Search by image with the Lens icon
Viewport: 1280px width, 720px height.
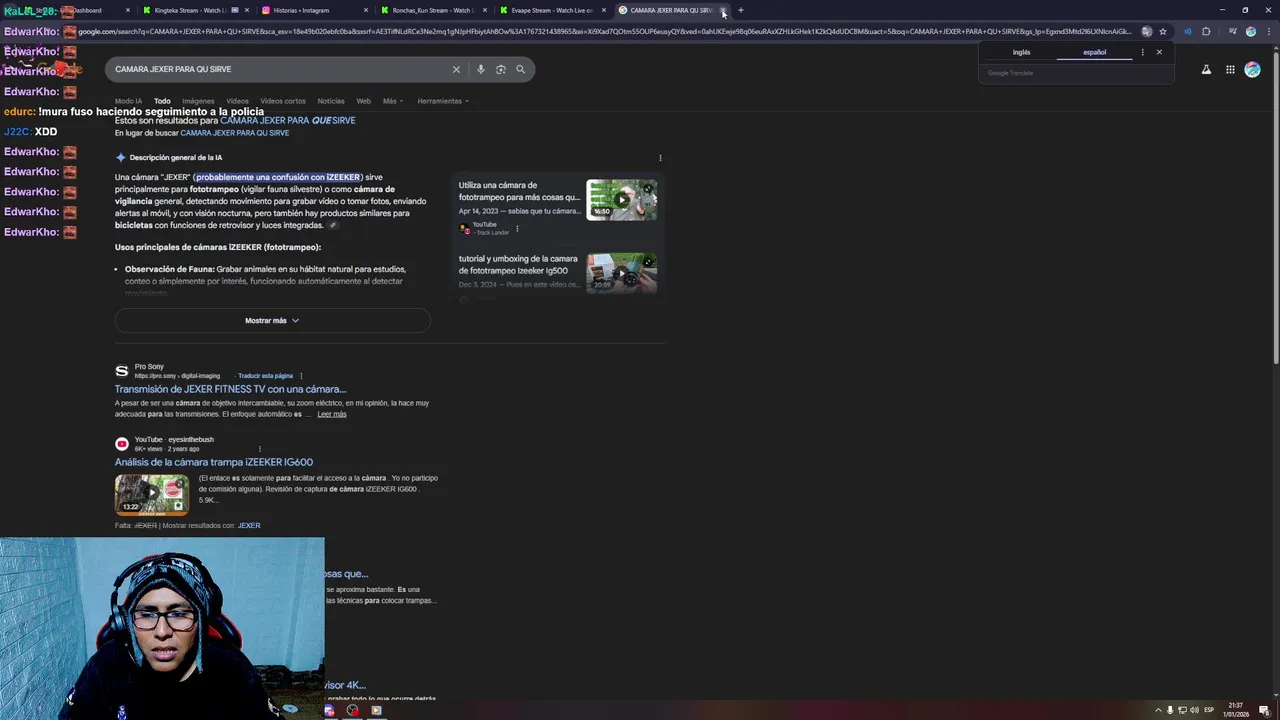pos(501,69)
